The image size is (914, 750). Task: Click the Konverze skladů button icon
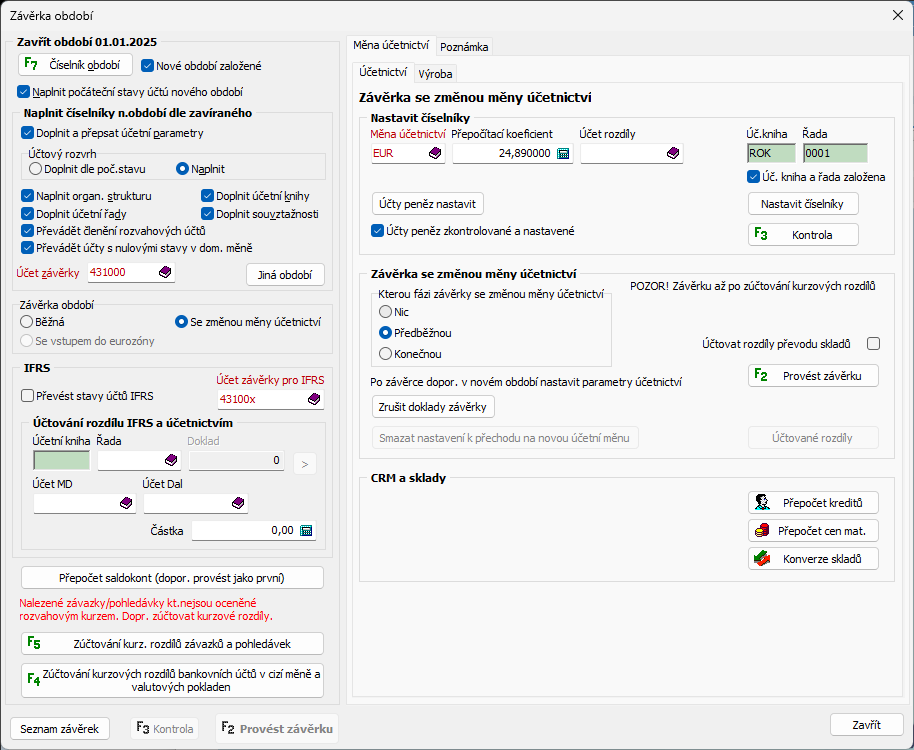click(x=762, y=558)
